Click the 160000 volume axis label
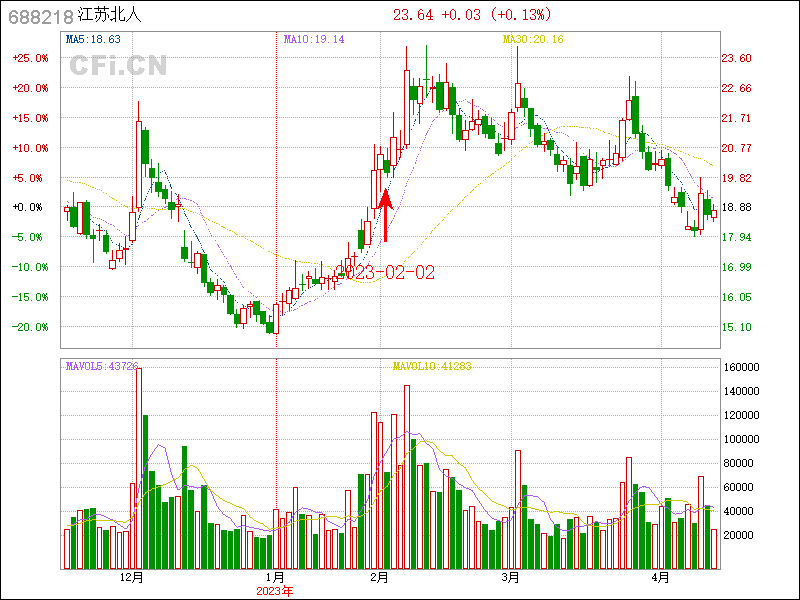The width and height of the screenshot is (800, 600). (742, 367)
